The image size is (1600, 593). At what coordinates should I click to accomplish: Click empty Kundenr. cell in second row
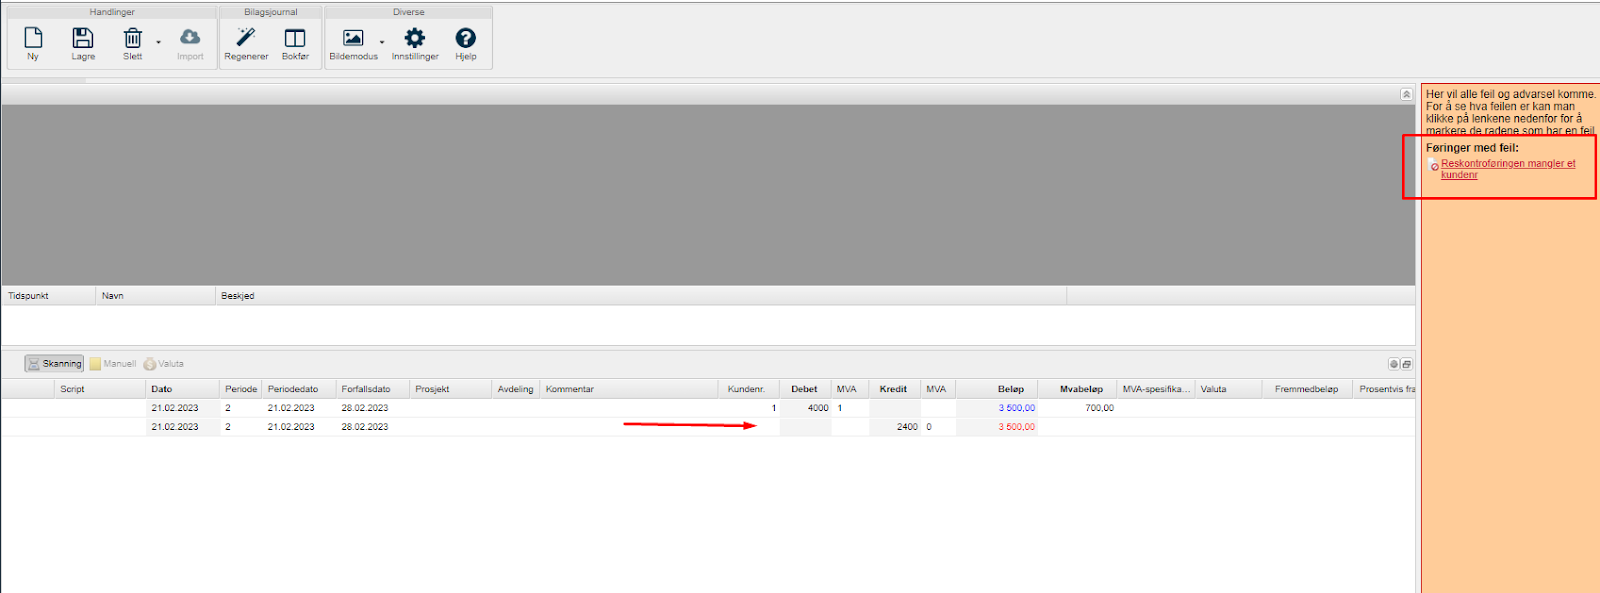748,427
